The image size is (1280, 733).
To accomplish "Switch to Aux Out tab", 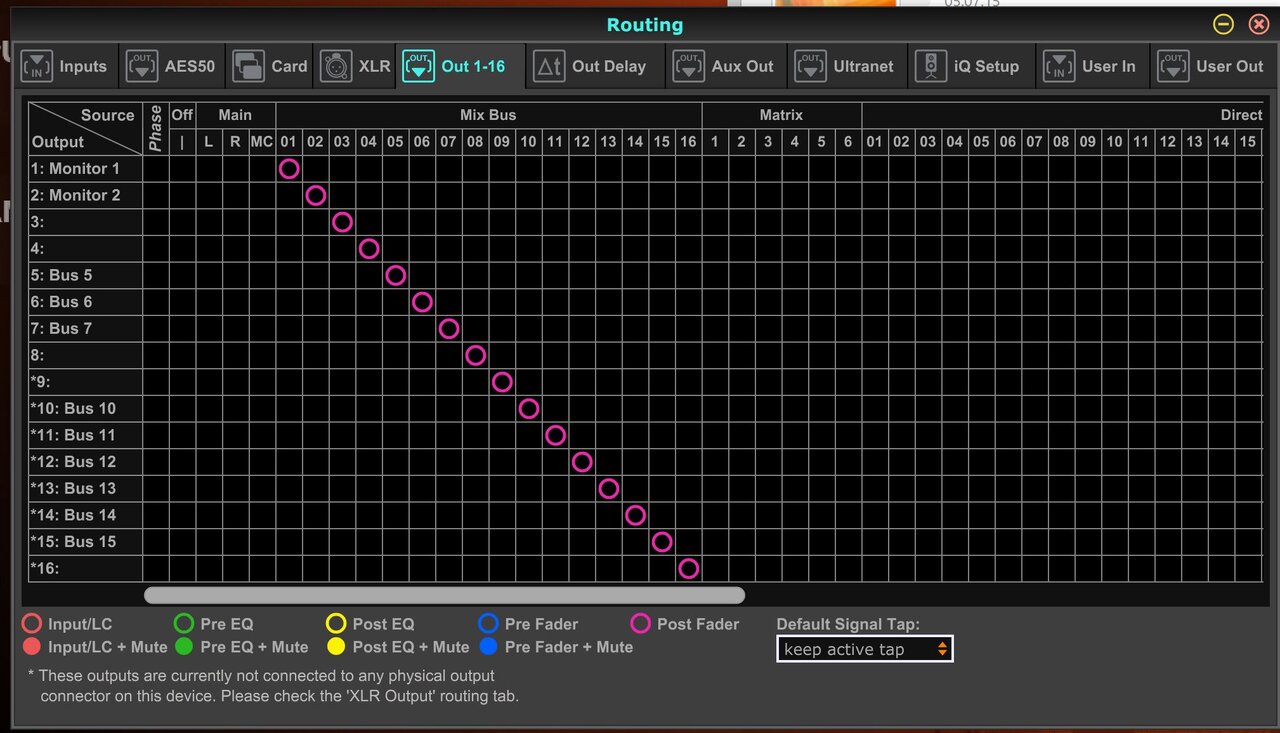I will (x=725, y=67).
